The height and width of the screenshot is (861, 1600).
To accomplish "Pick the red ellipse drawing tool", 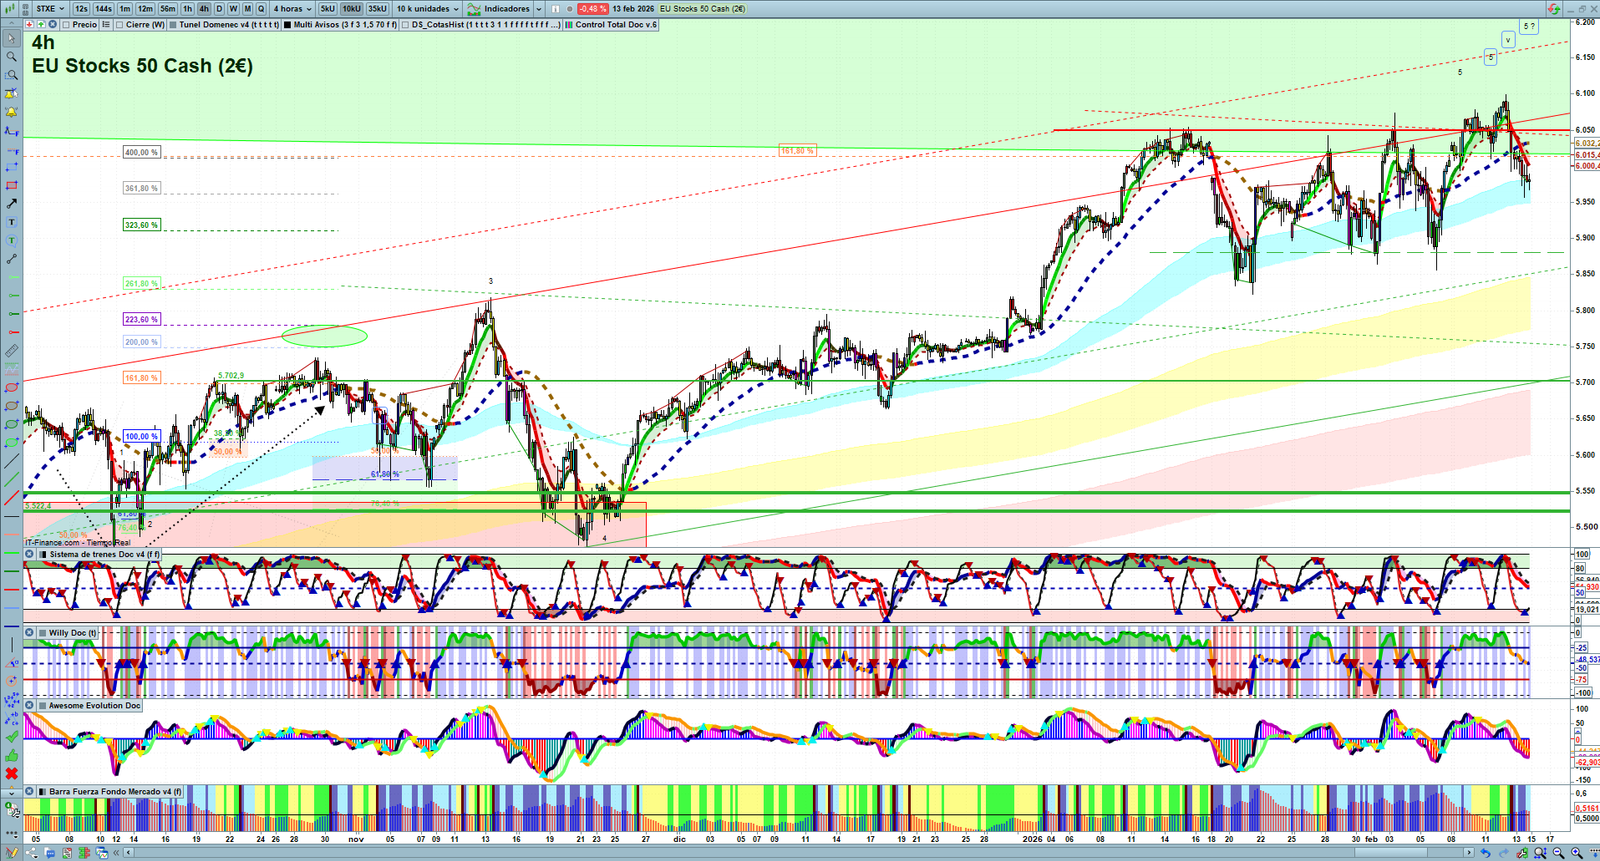I will click(x=11, y=387).
